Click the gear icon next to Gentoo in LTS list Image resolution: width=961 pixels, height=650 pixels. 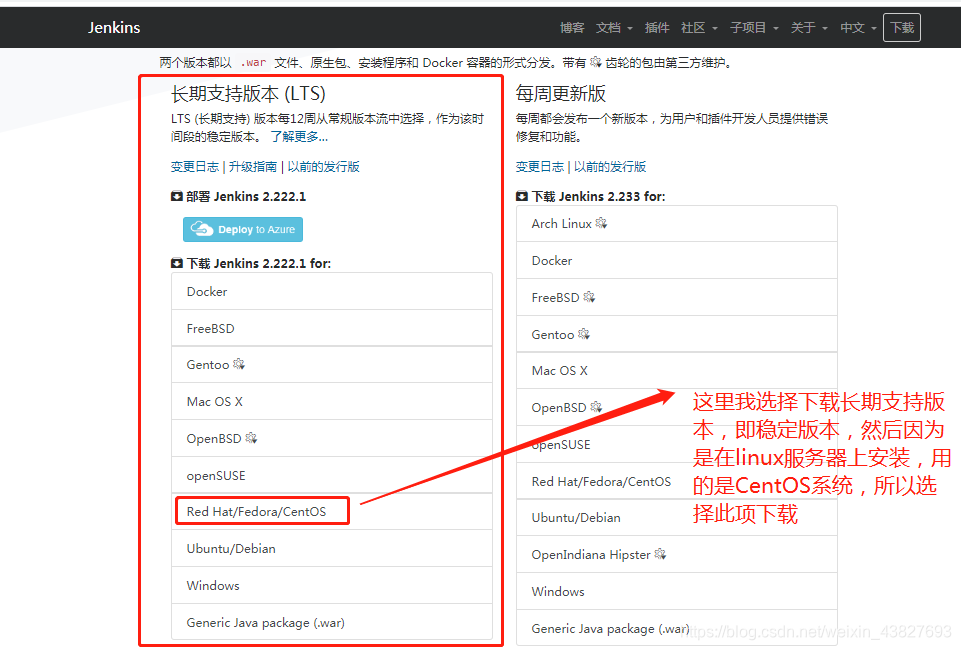tap(237, 364)
